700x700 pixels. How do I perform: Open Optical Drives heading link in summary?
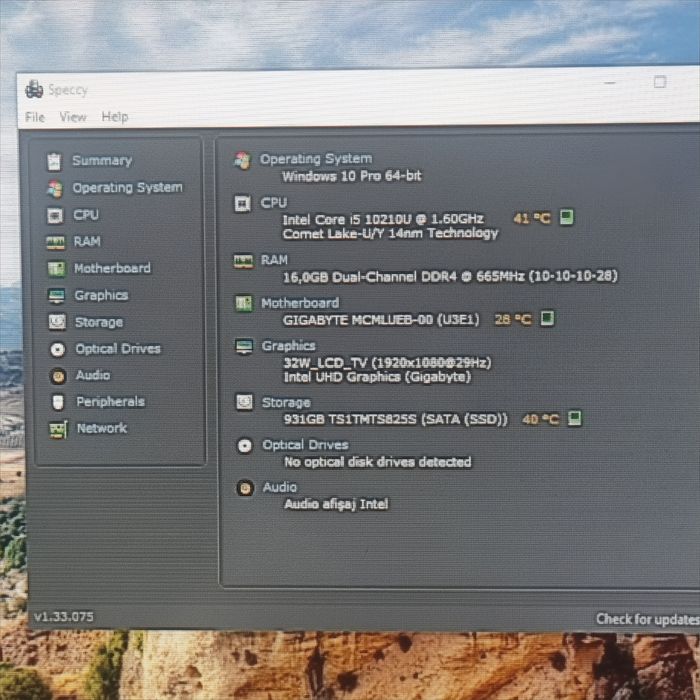point(305,445)
